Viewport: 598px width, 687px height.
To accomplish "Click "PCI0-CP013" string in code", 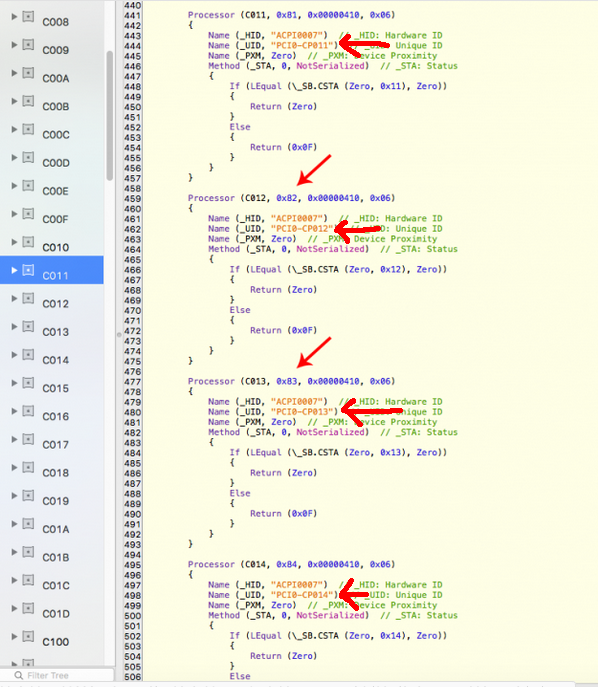I will [302, 412].
